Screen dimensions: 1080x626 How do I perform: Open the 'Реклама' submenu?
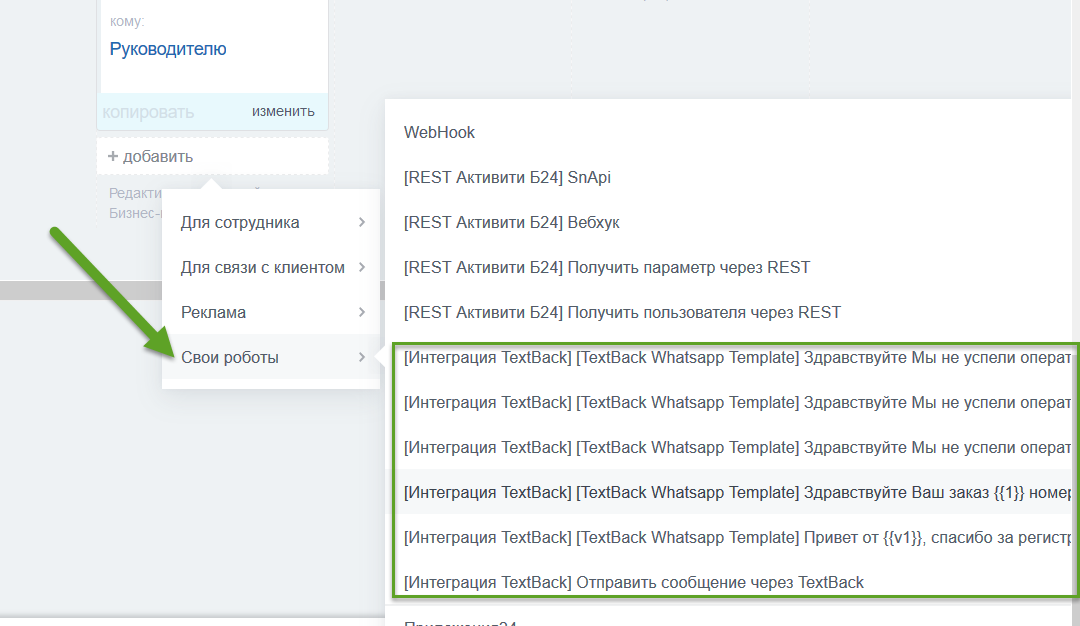tap(271, 312)
